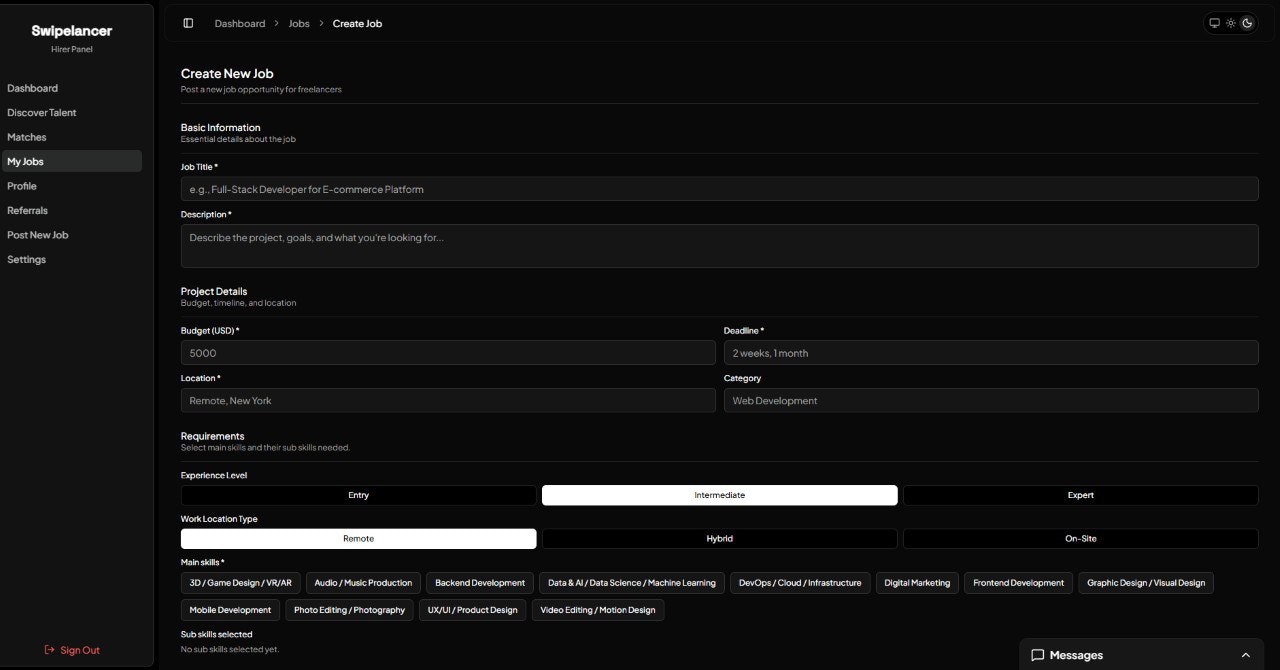Select the Expert experience level

[x=1080, y=494]
